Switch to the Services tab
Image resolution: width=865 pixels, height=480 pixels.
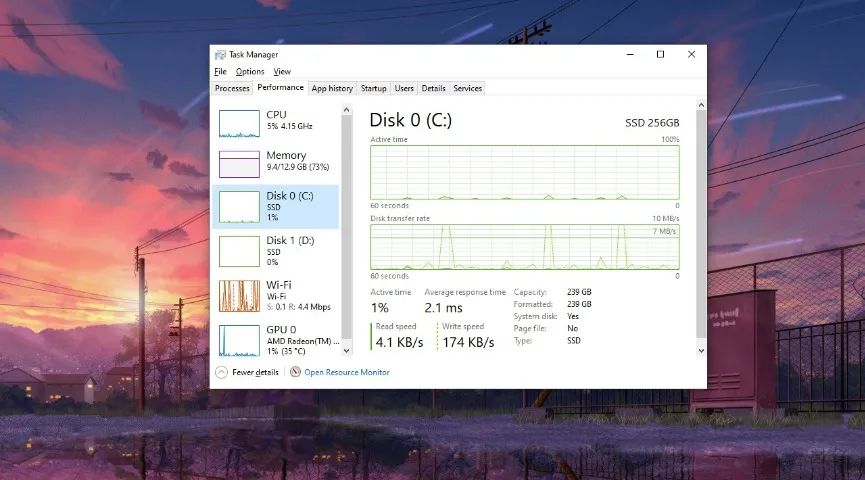coord(468,88)
